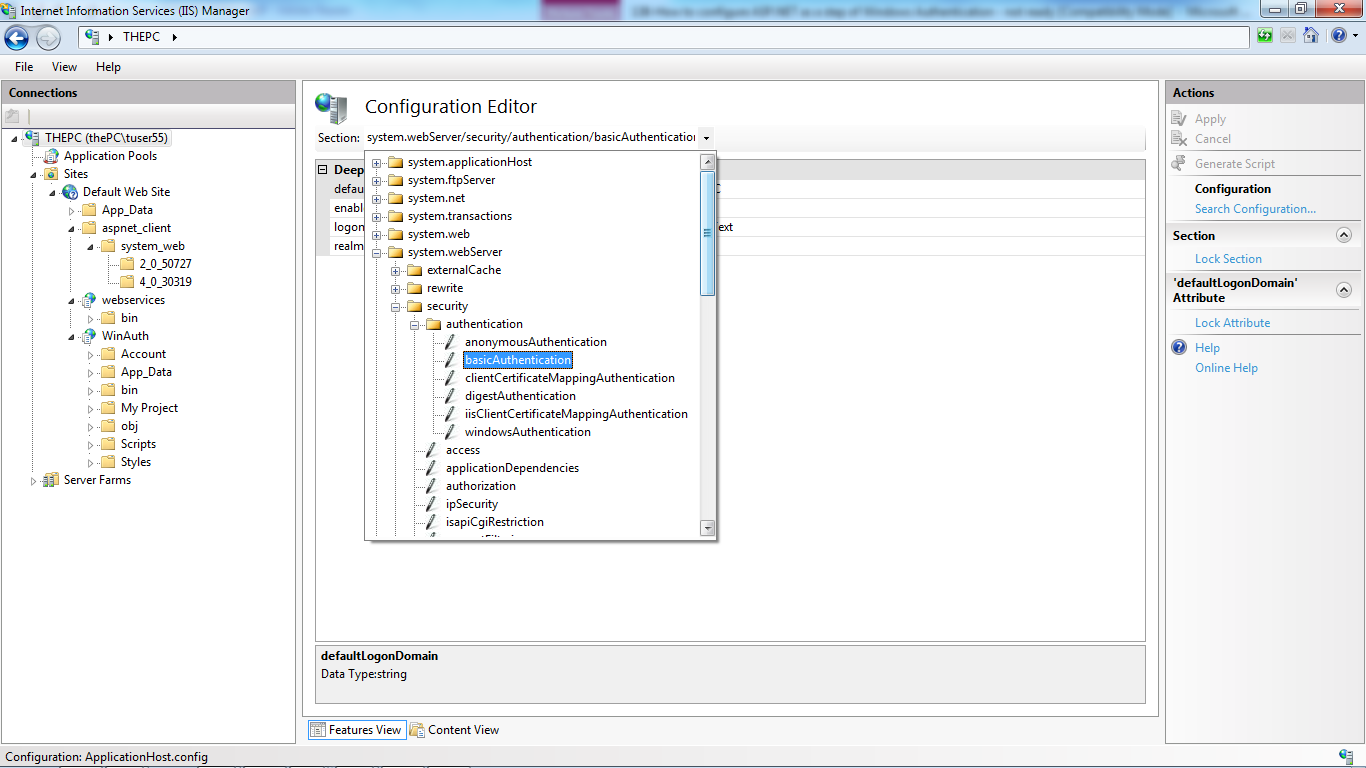
Task: Click the status bar icon at bottom right
Action: [1346, 756]
